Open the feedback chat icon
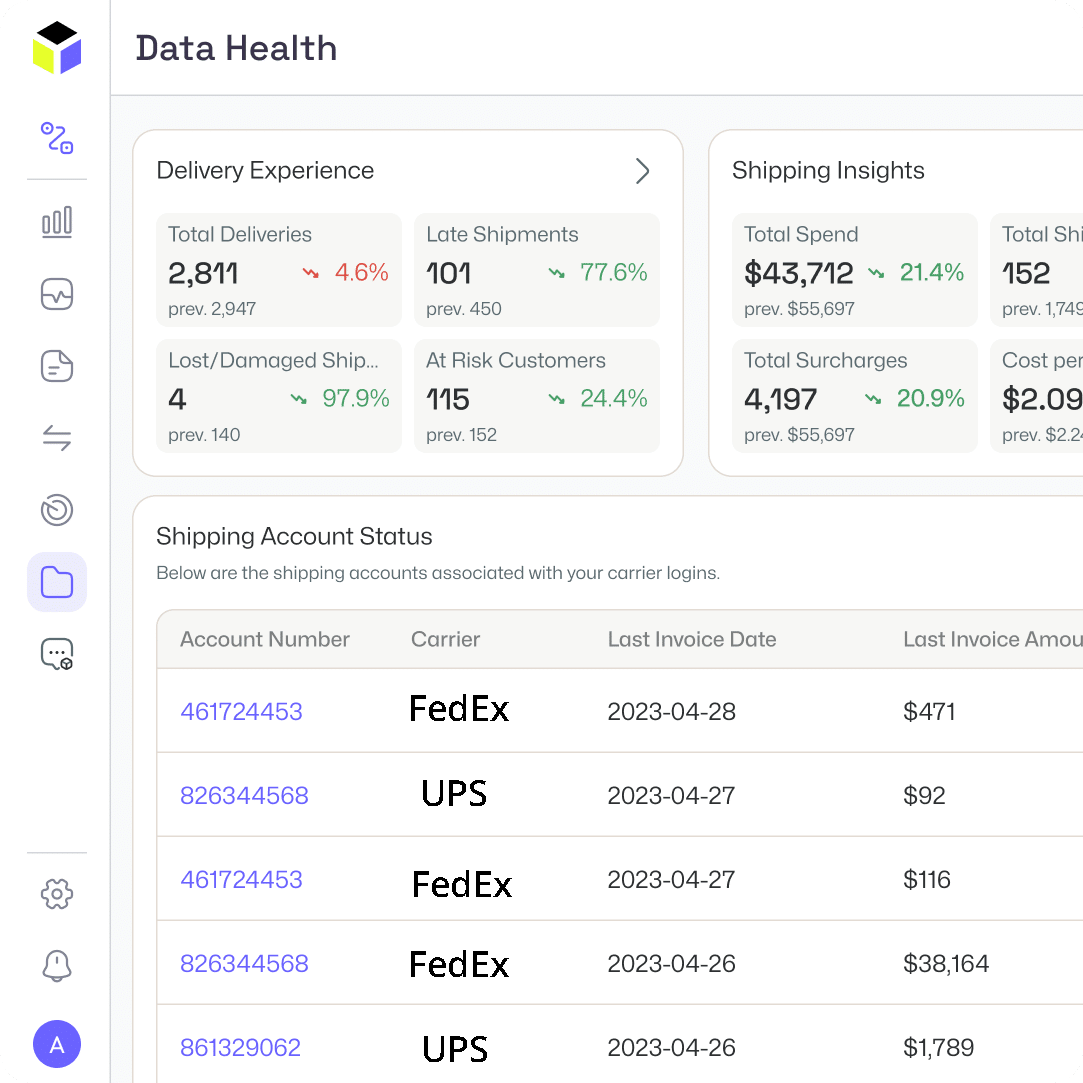 click(x=57, y=653)
